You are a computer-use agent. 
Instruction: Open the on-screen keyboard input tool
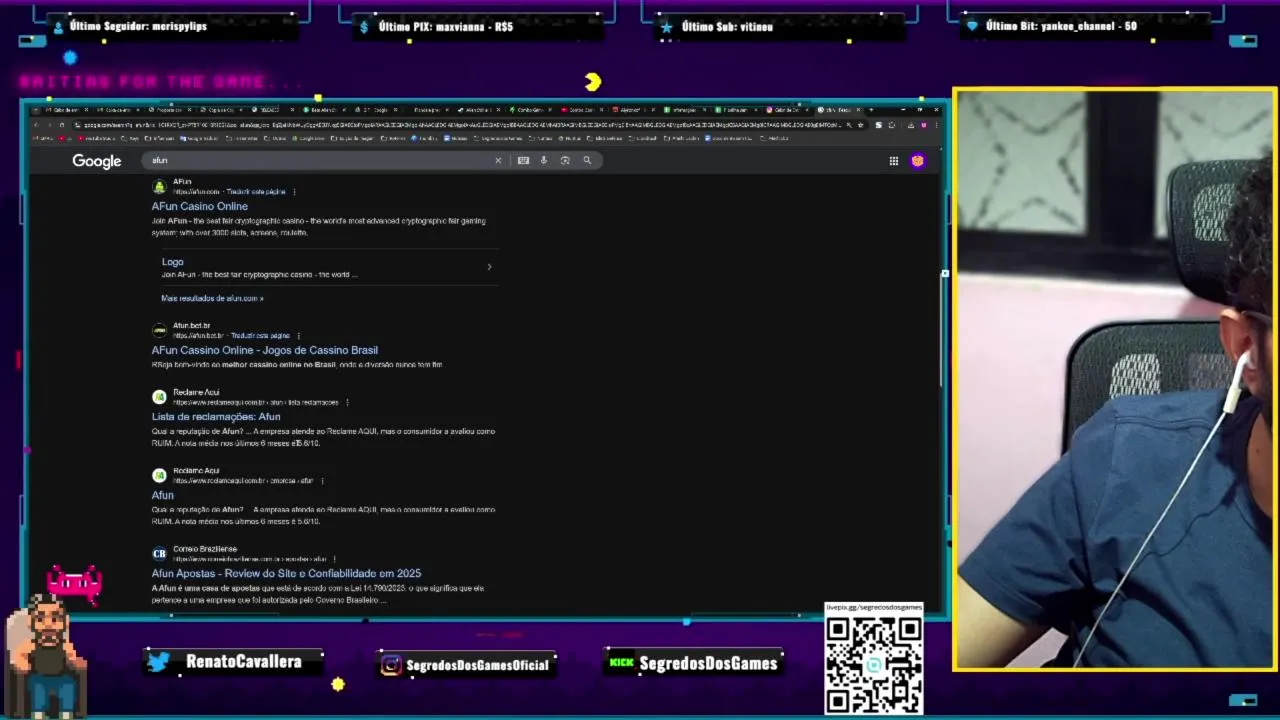523,160
